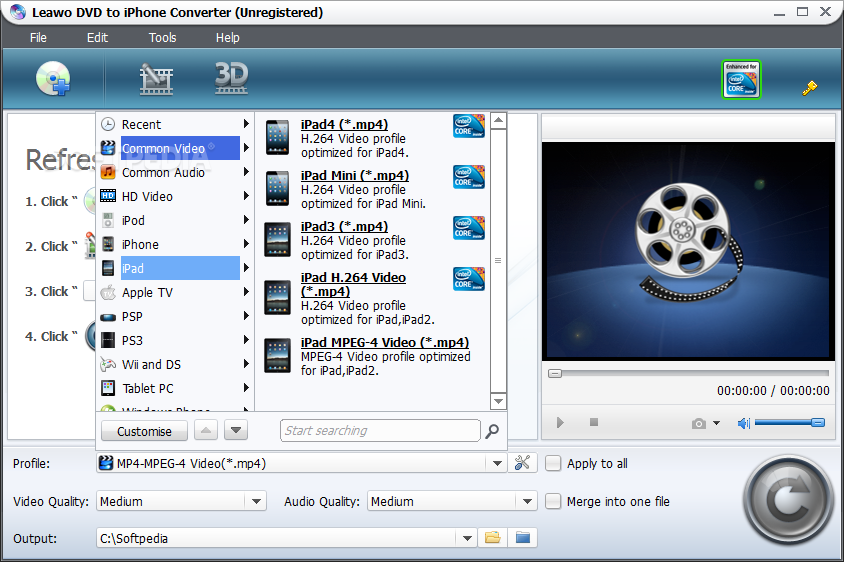Choose iPad MPEG-4 Video (*.mp4) profile
Viewport: 844px width, 562px height.
(385, 342)
